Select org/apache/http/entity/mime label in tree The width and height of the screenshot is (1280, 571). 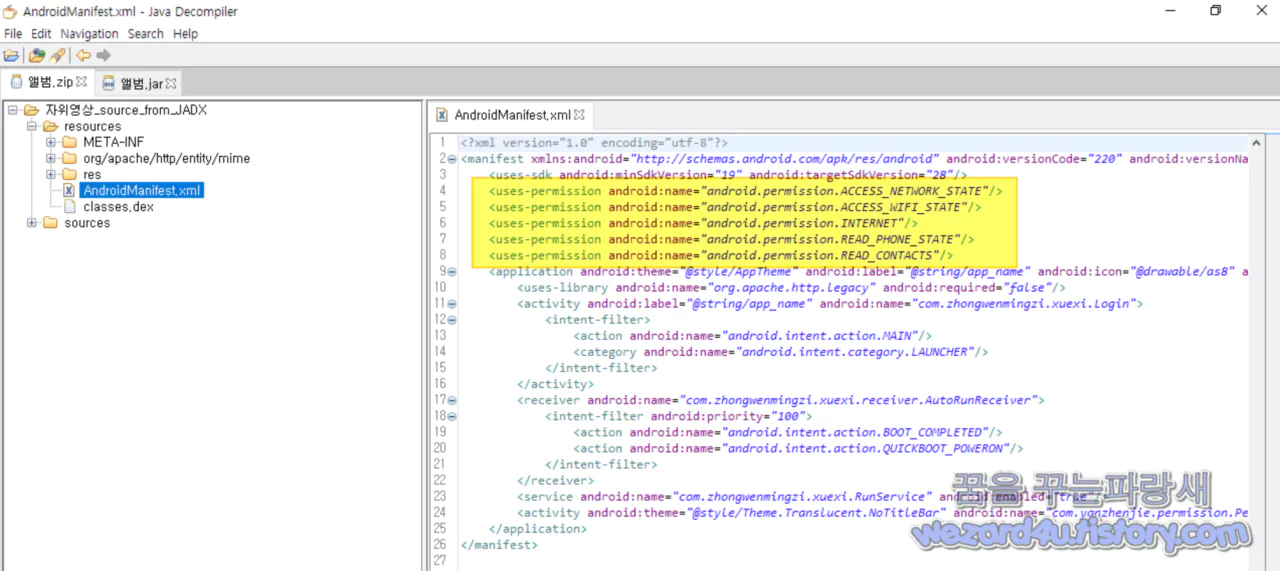[166, 158]
